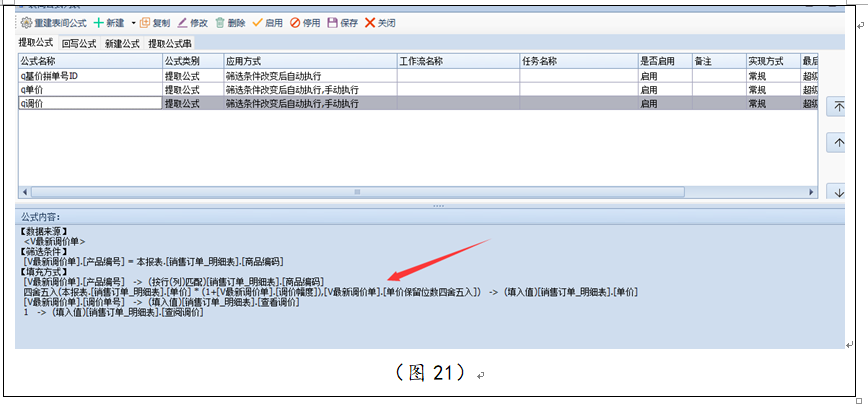
Task: Select the 提取公式串 tab
Action: pos(170,43)
